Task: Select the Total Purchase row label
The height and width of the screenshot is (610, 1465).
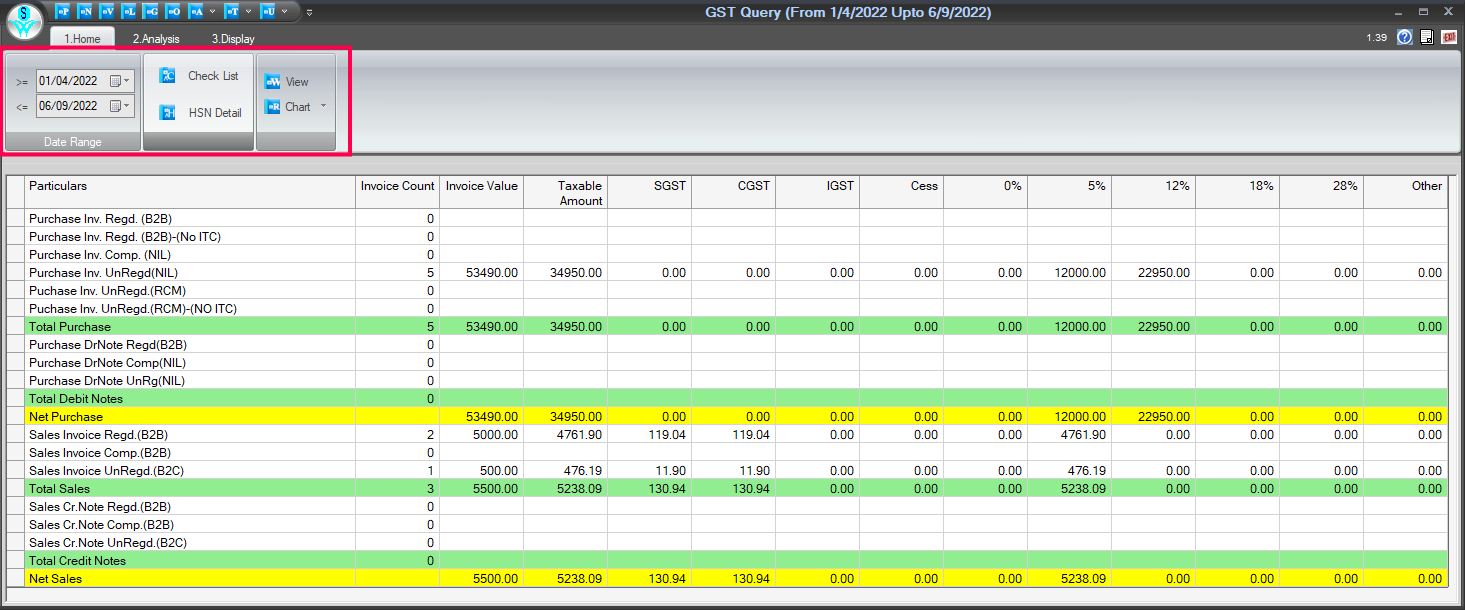Action: [70, 327]
